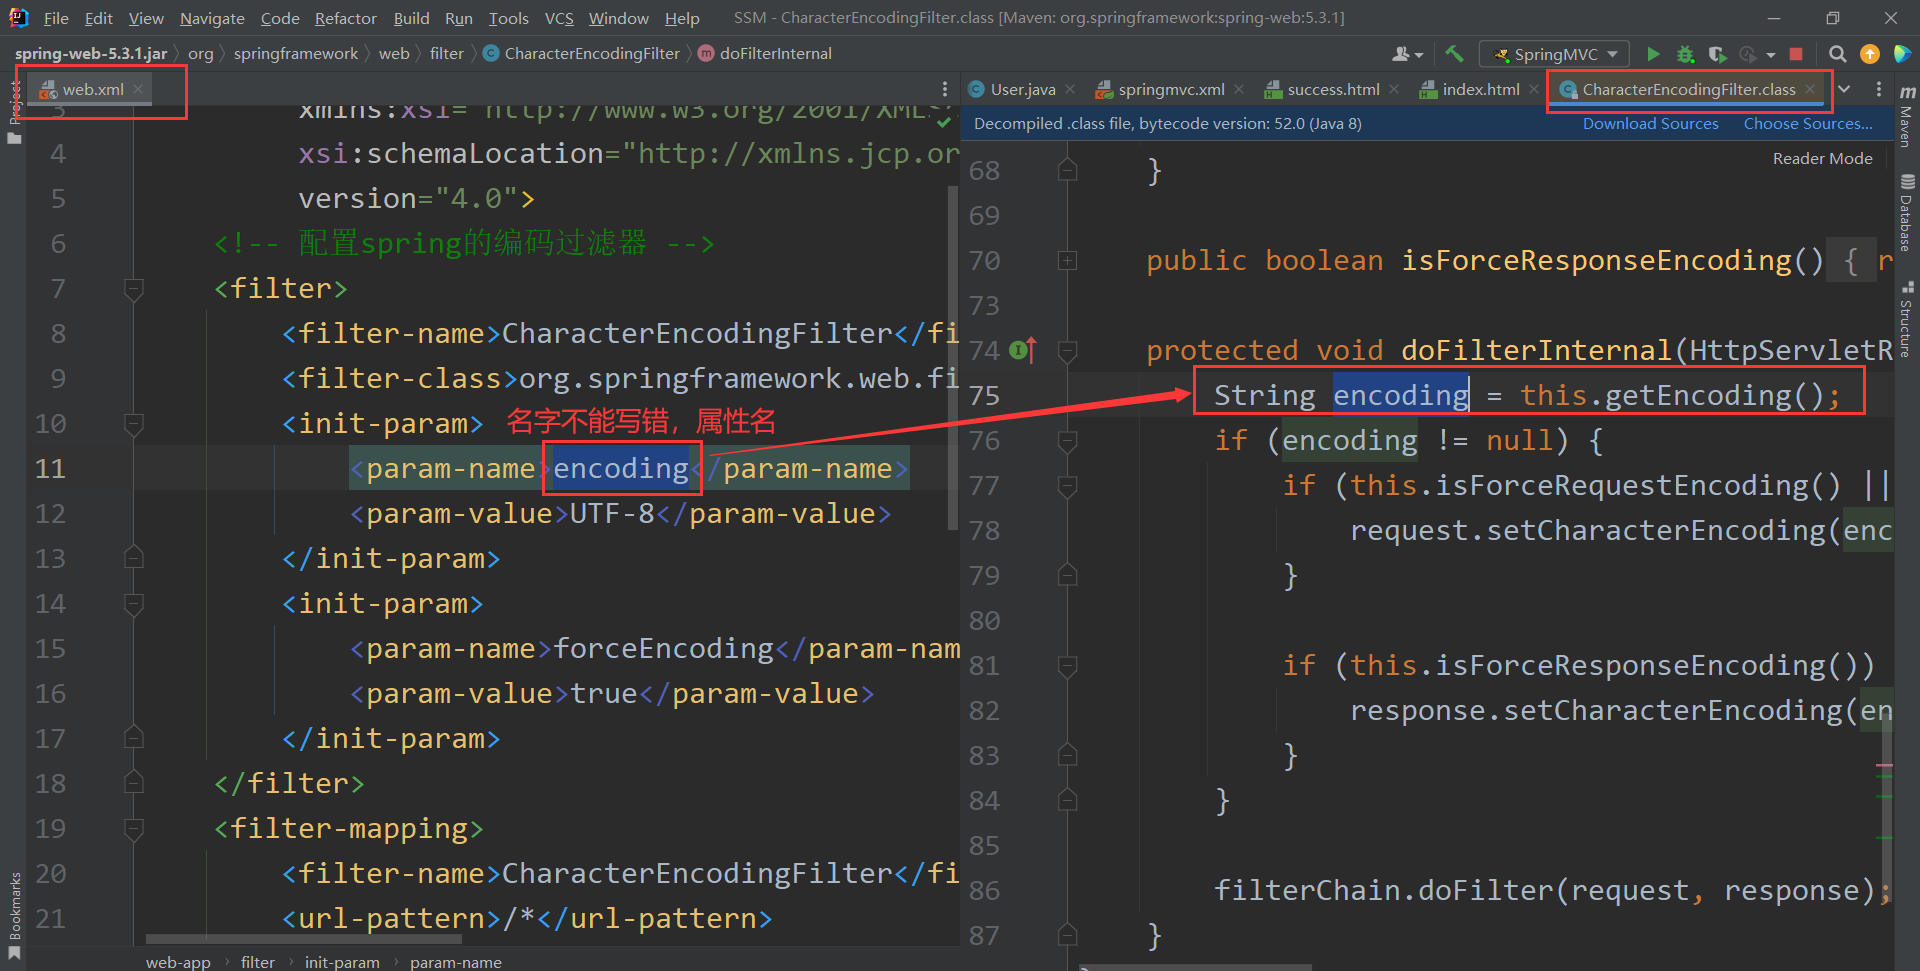The image size is (1920, 971).
Task: Switch to the index.html tab
Action: pos(1480,89)
